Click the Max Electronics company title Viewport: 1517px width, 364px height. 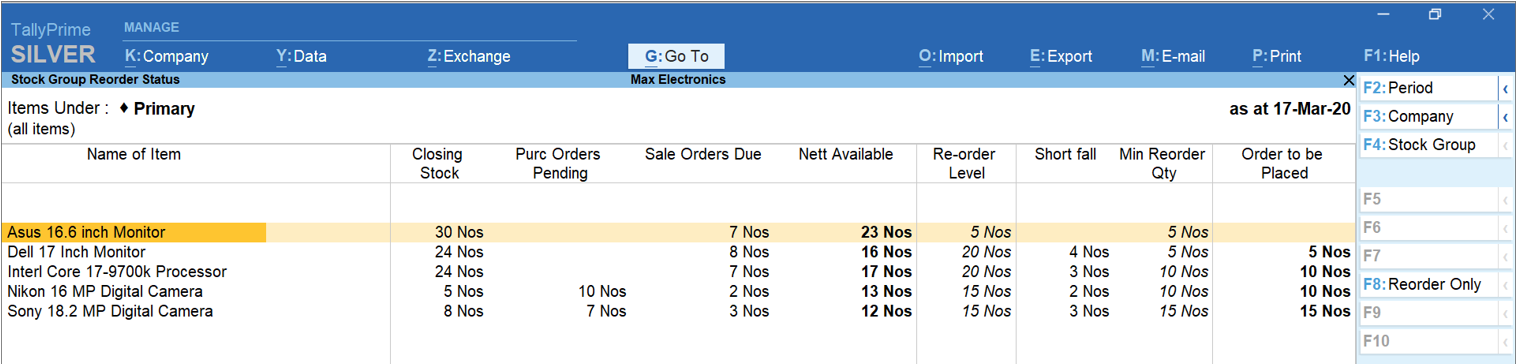pos(678,79)
